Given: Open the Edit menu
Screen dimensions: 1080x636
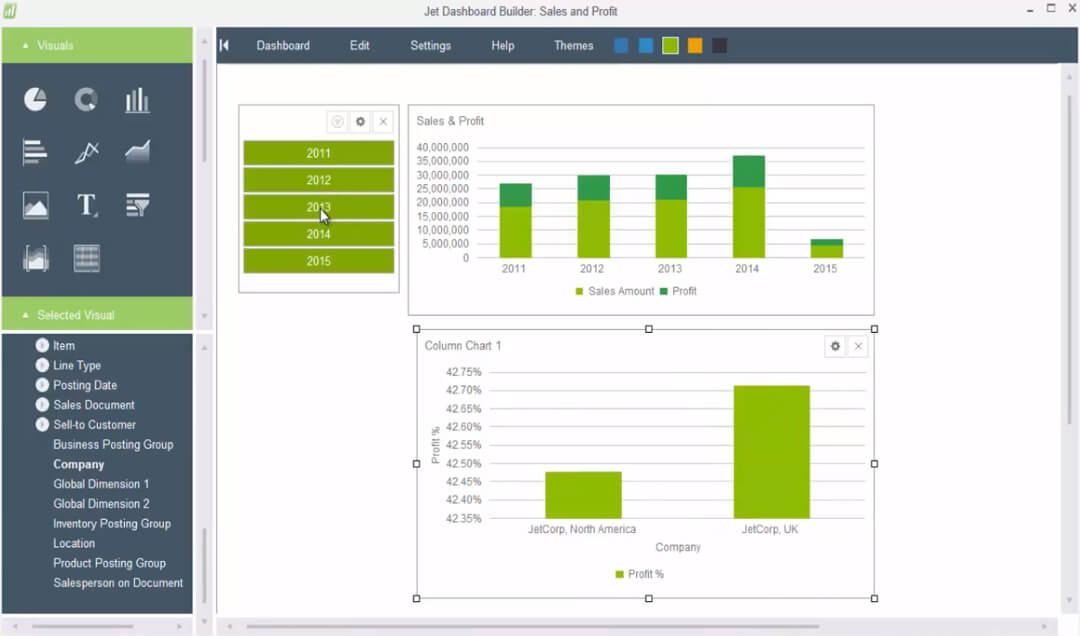Looking at the screenshot, I should click(x=360, y=45).
